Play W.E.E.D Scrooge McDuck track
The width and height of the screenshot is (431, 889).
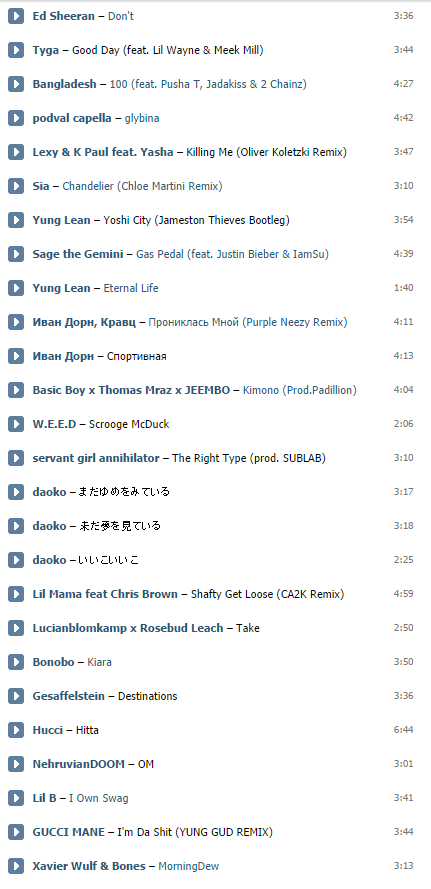pyautogui.click(x=16, y=424)
